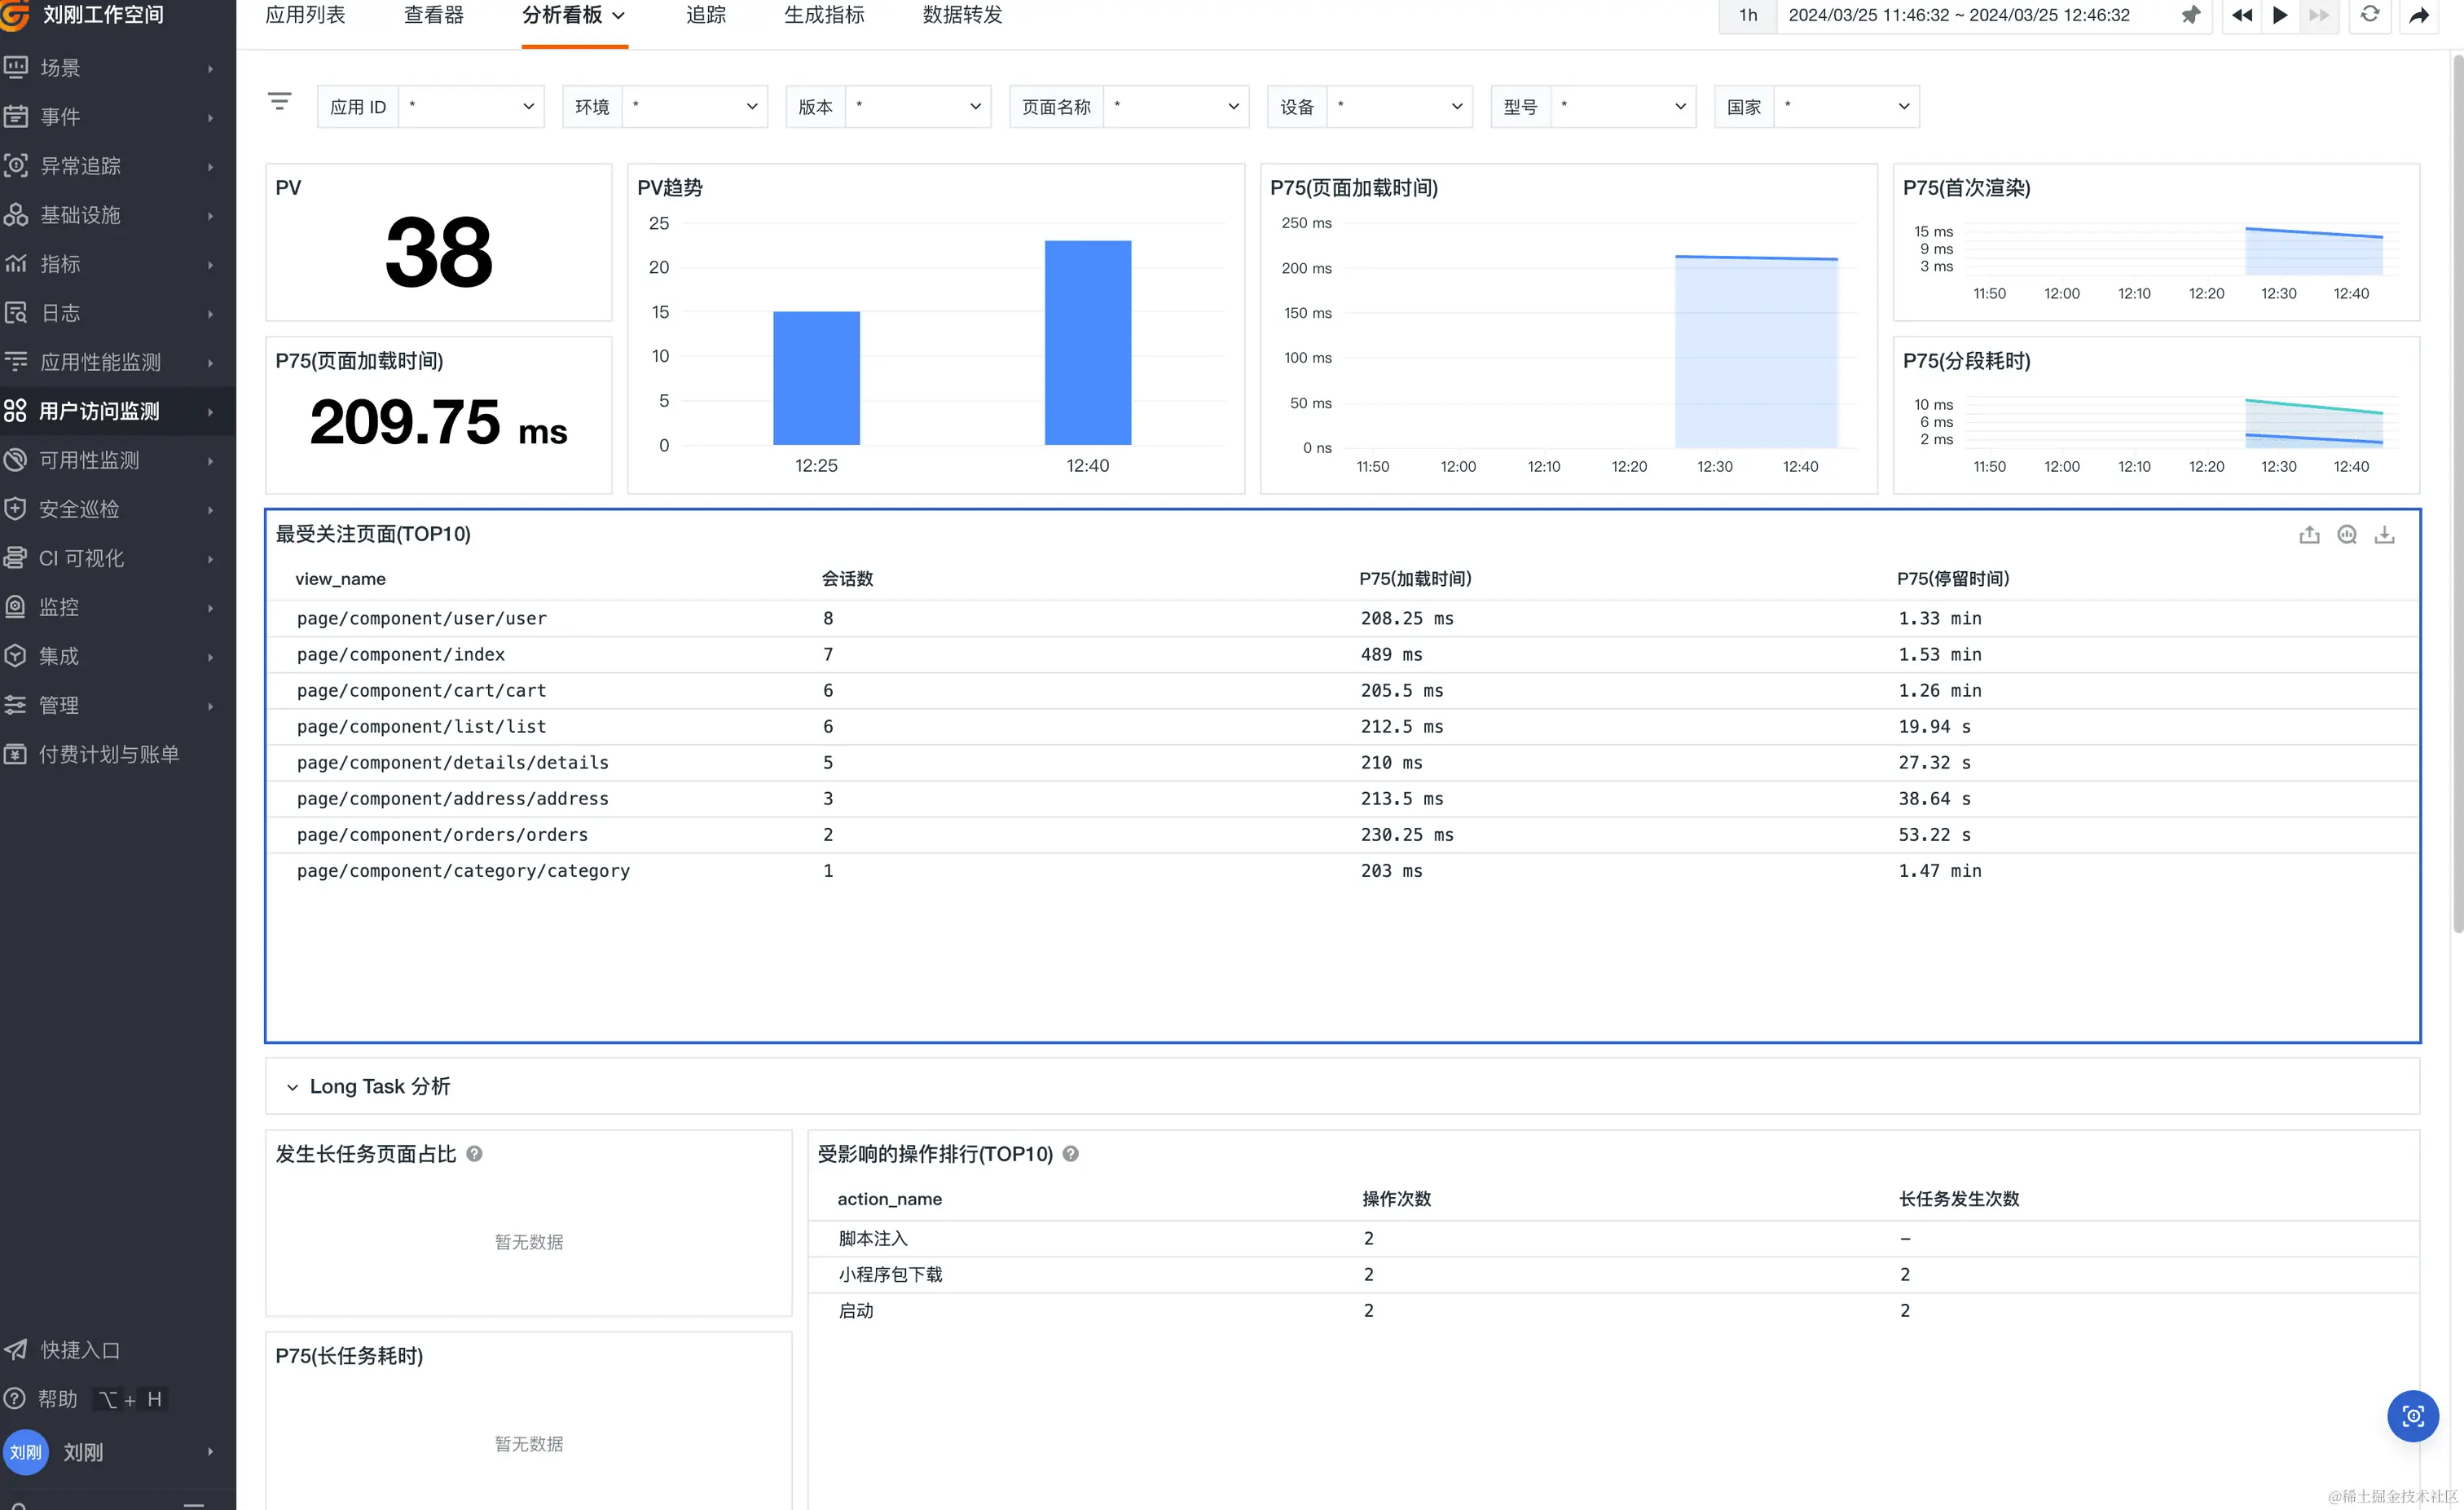Click the download icon in TOP10 panel
The image size is (2464, 1510).
pos(2385,535)
